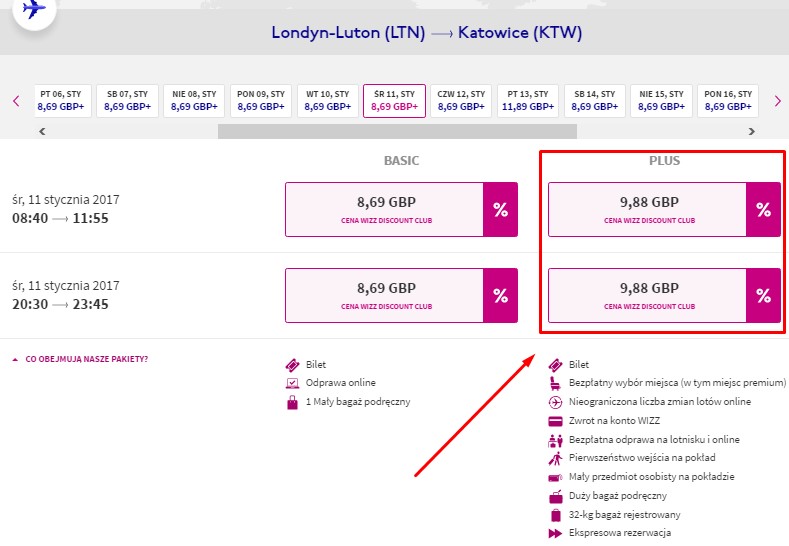Select the PT 06, STY date tab

pos(63,101)
